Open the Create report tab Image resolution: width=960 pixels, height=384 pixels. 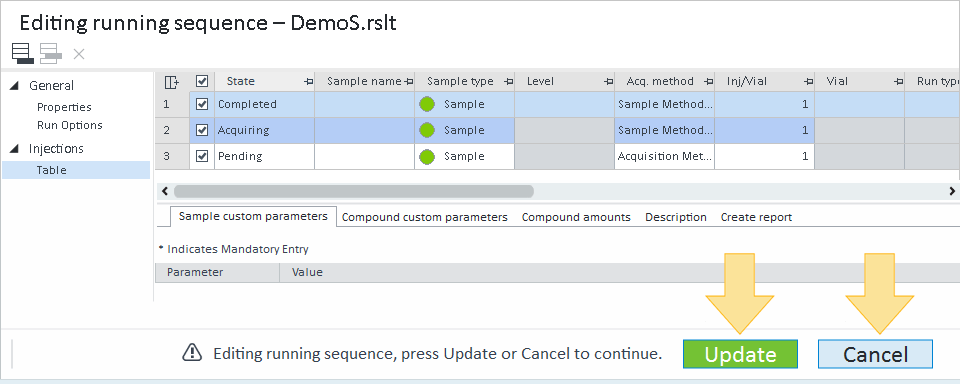pos(756,217)
